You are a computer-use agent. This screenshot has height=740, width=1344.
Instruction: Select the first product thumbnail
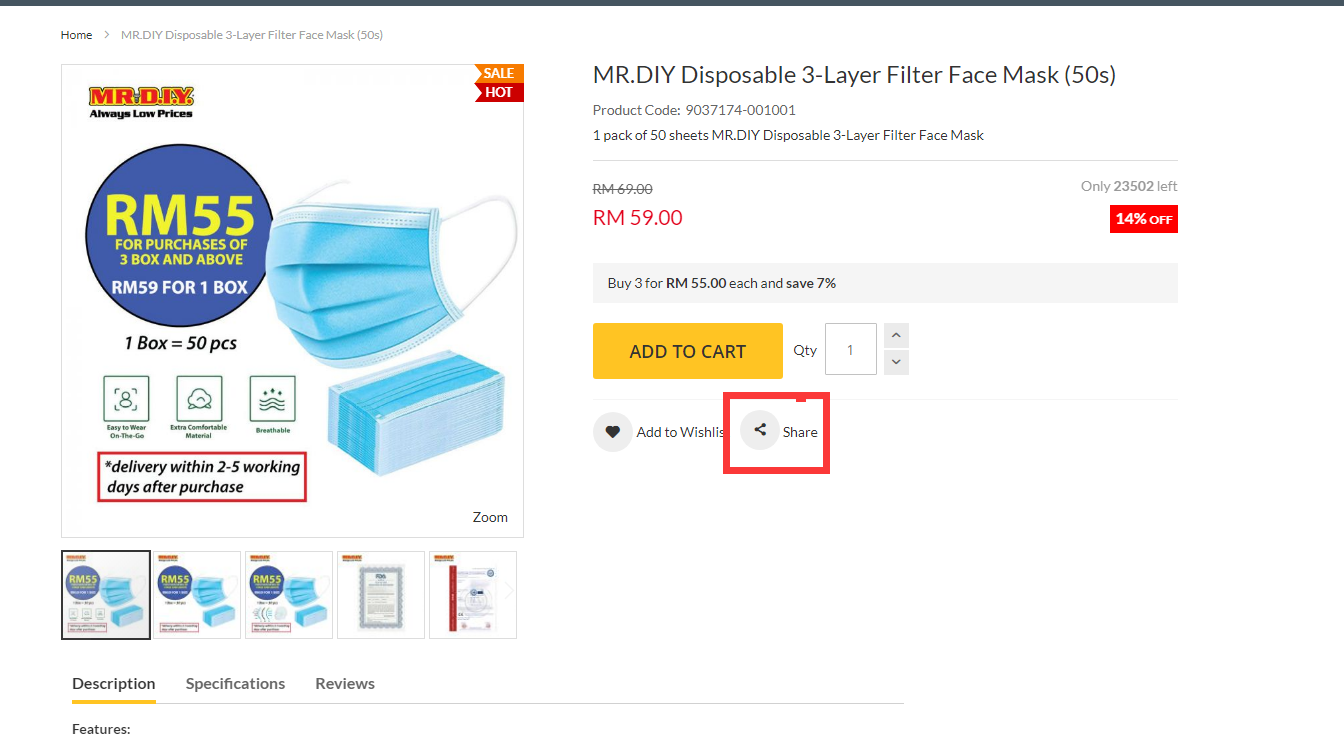tap(106, 594)
